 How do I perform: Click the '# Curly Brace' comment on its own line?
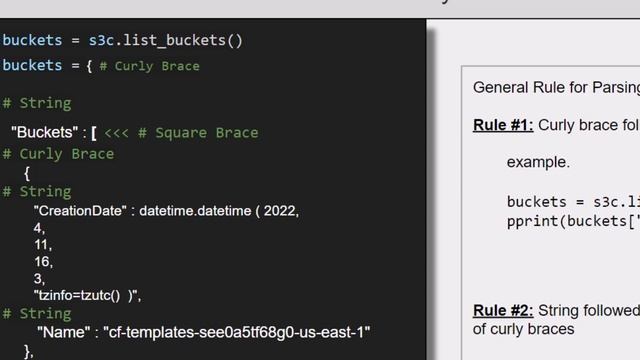pyautogui.click(x=58, y=154)
